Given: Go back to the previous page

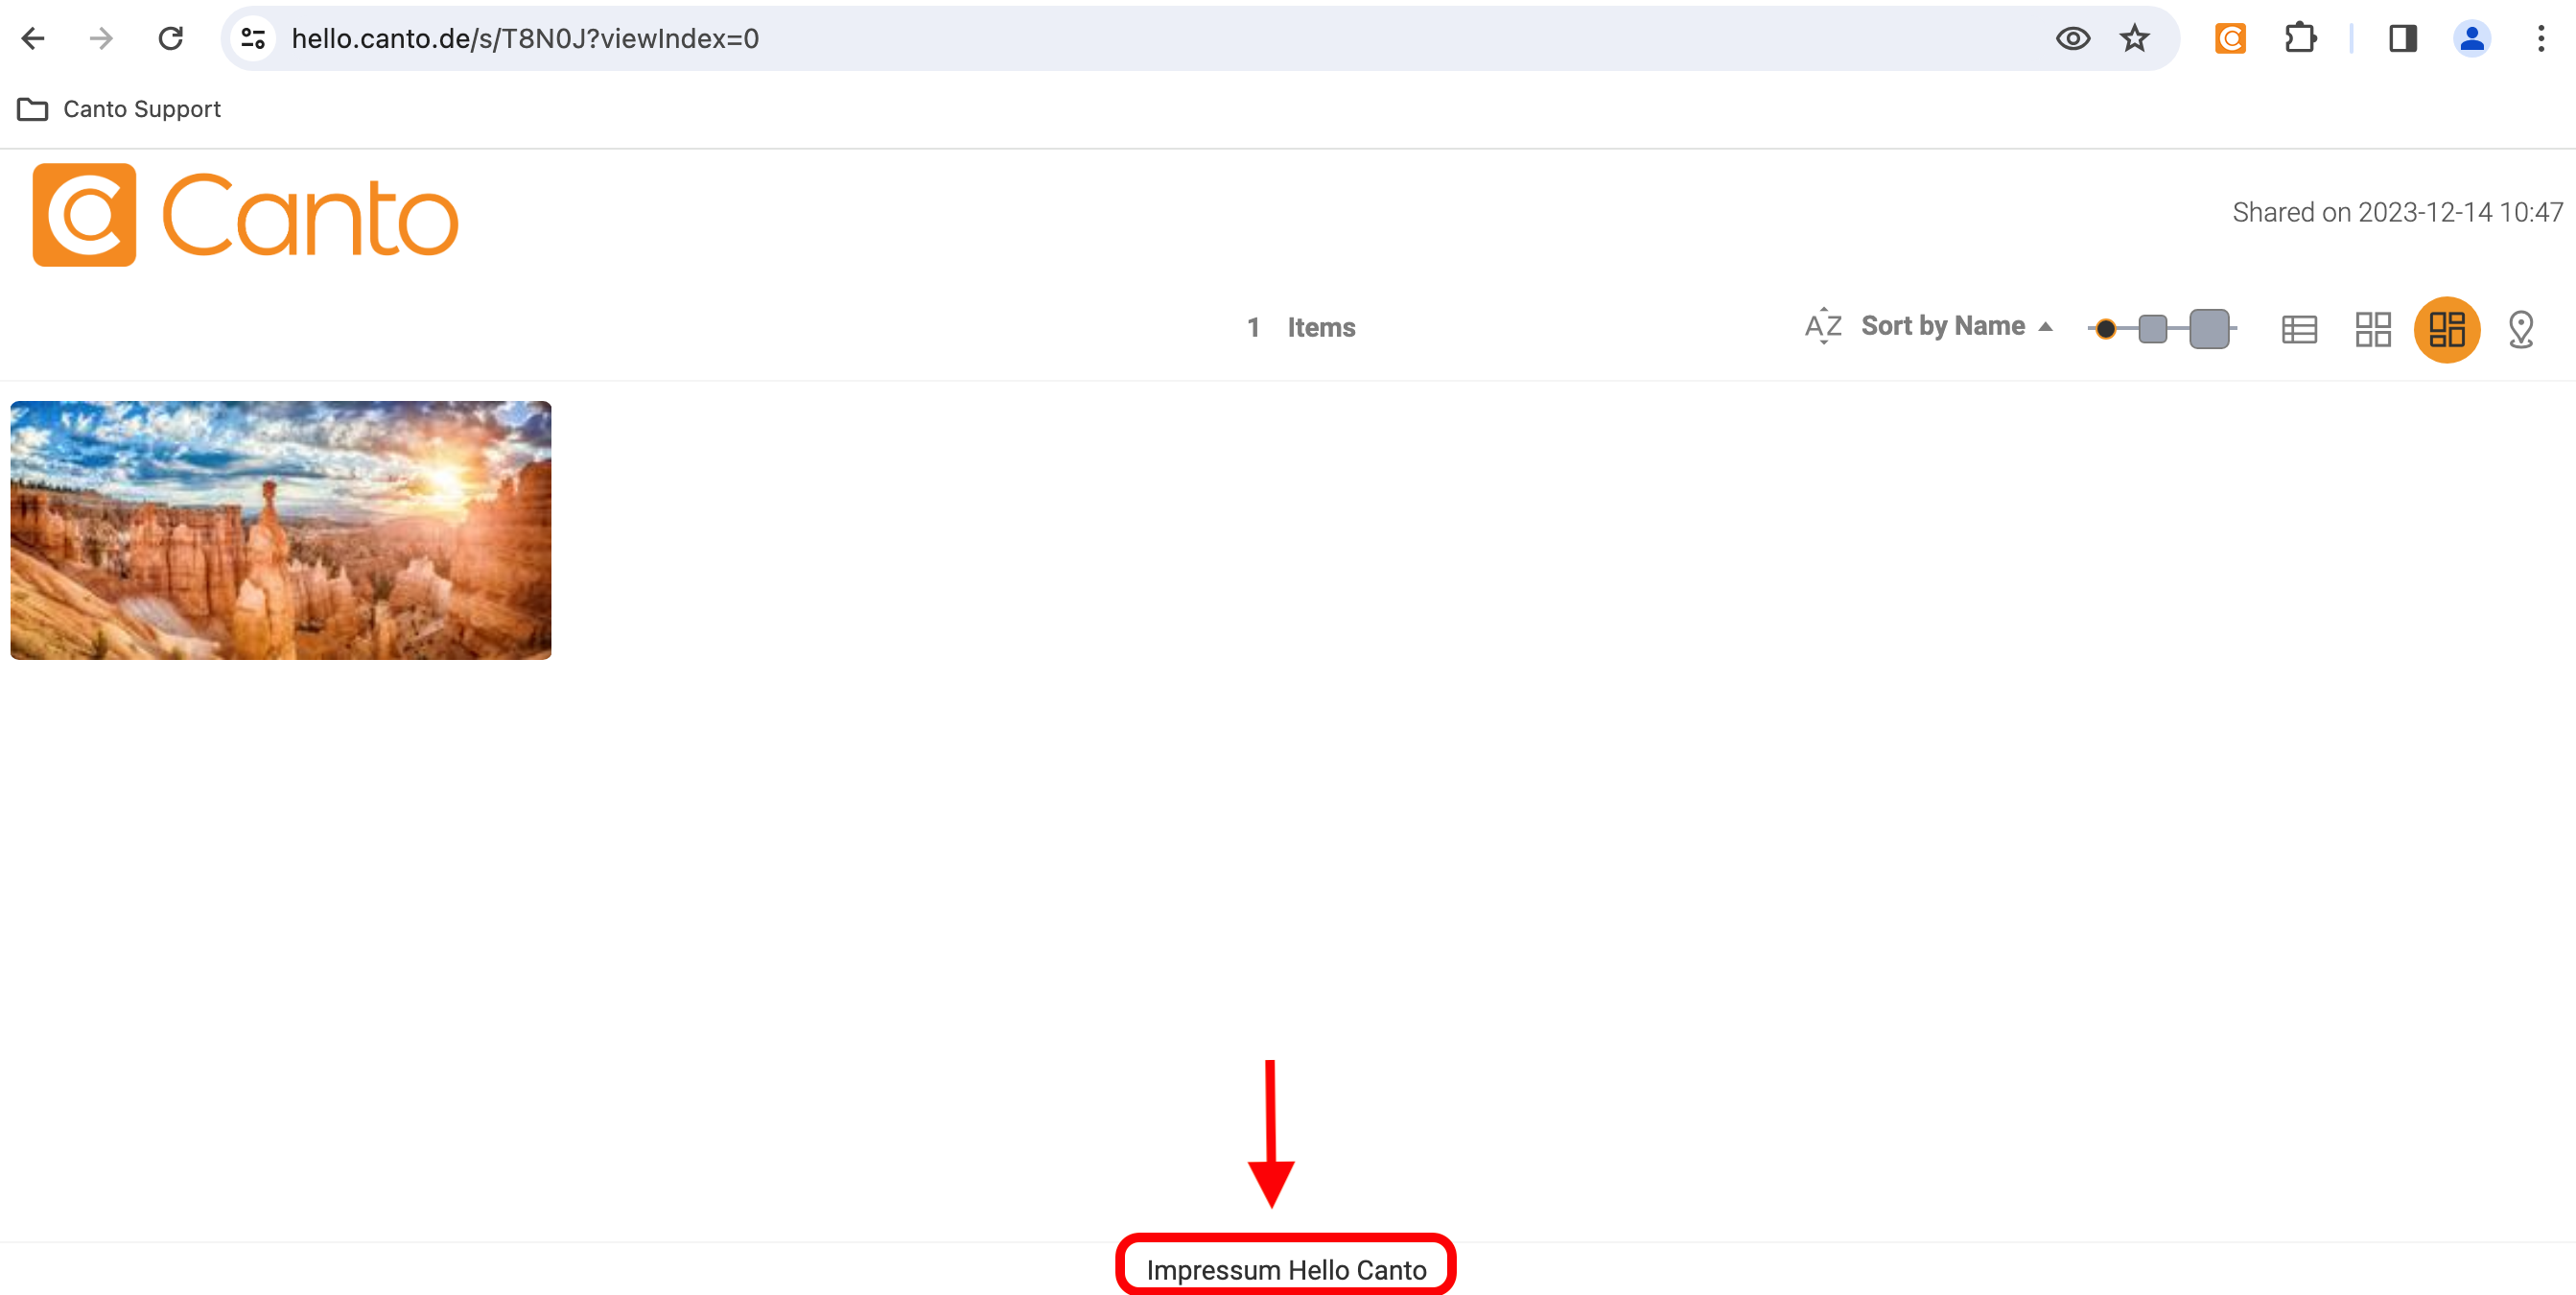Looking at the screenshot, I should click(33, 38).
